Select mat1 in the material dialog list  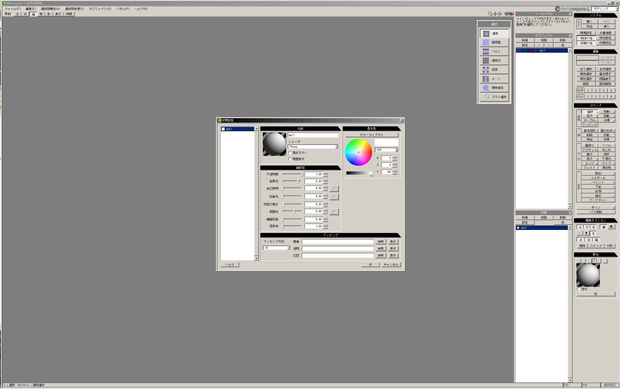click(238, 129)
